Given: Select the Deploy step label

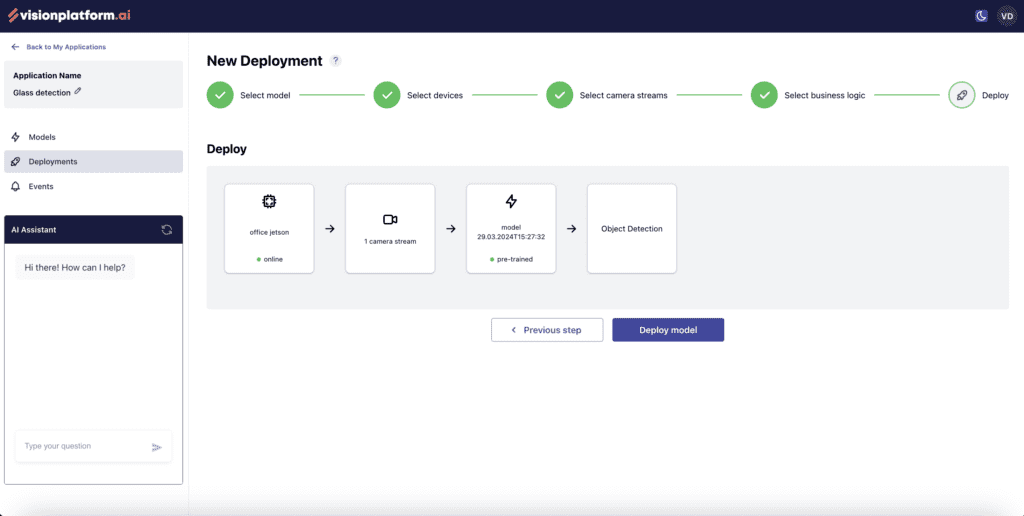Looking at the screenshot, I should coord(995,95).
